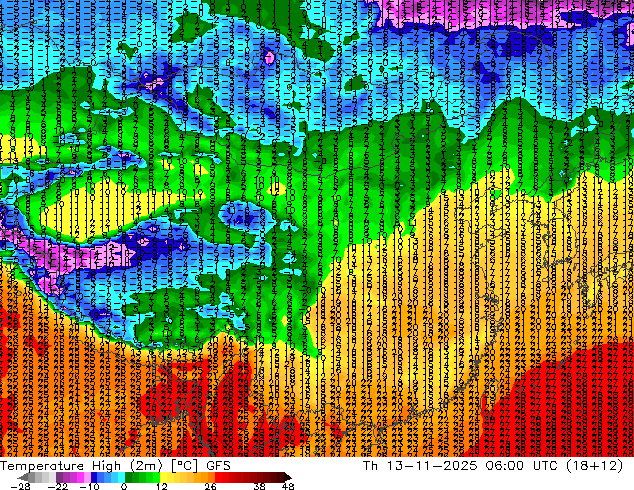Click the dark maroon right legend arrow

(287, 477)
